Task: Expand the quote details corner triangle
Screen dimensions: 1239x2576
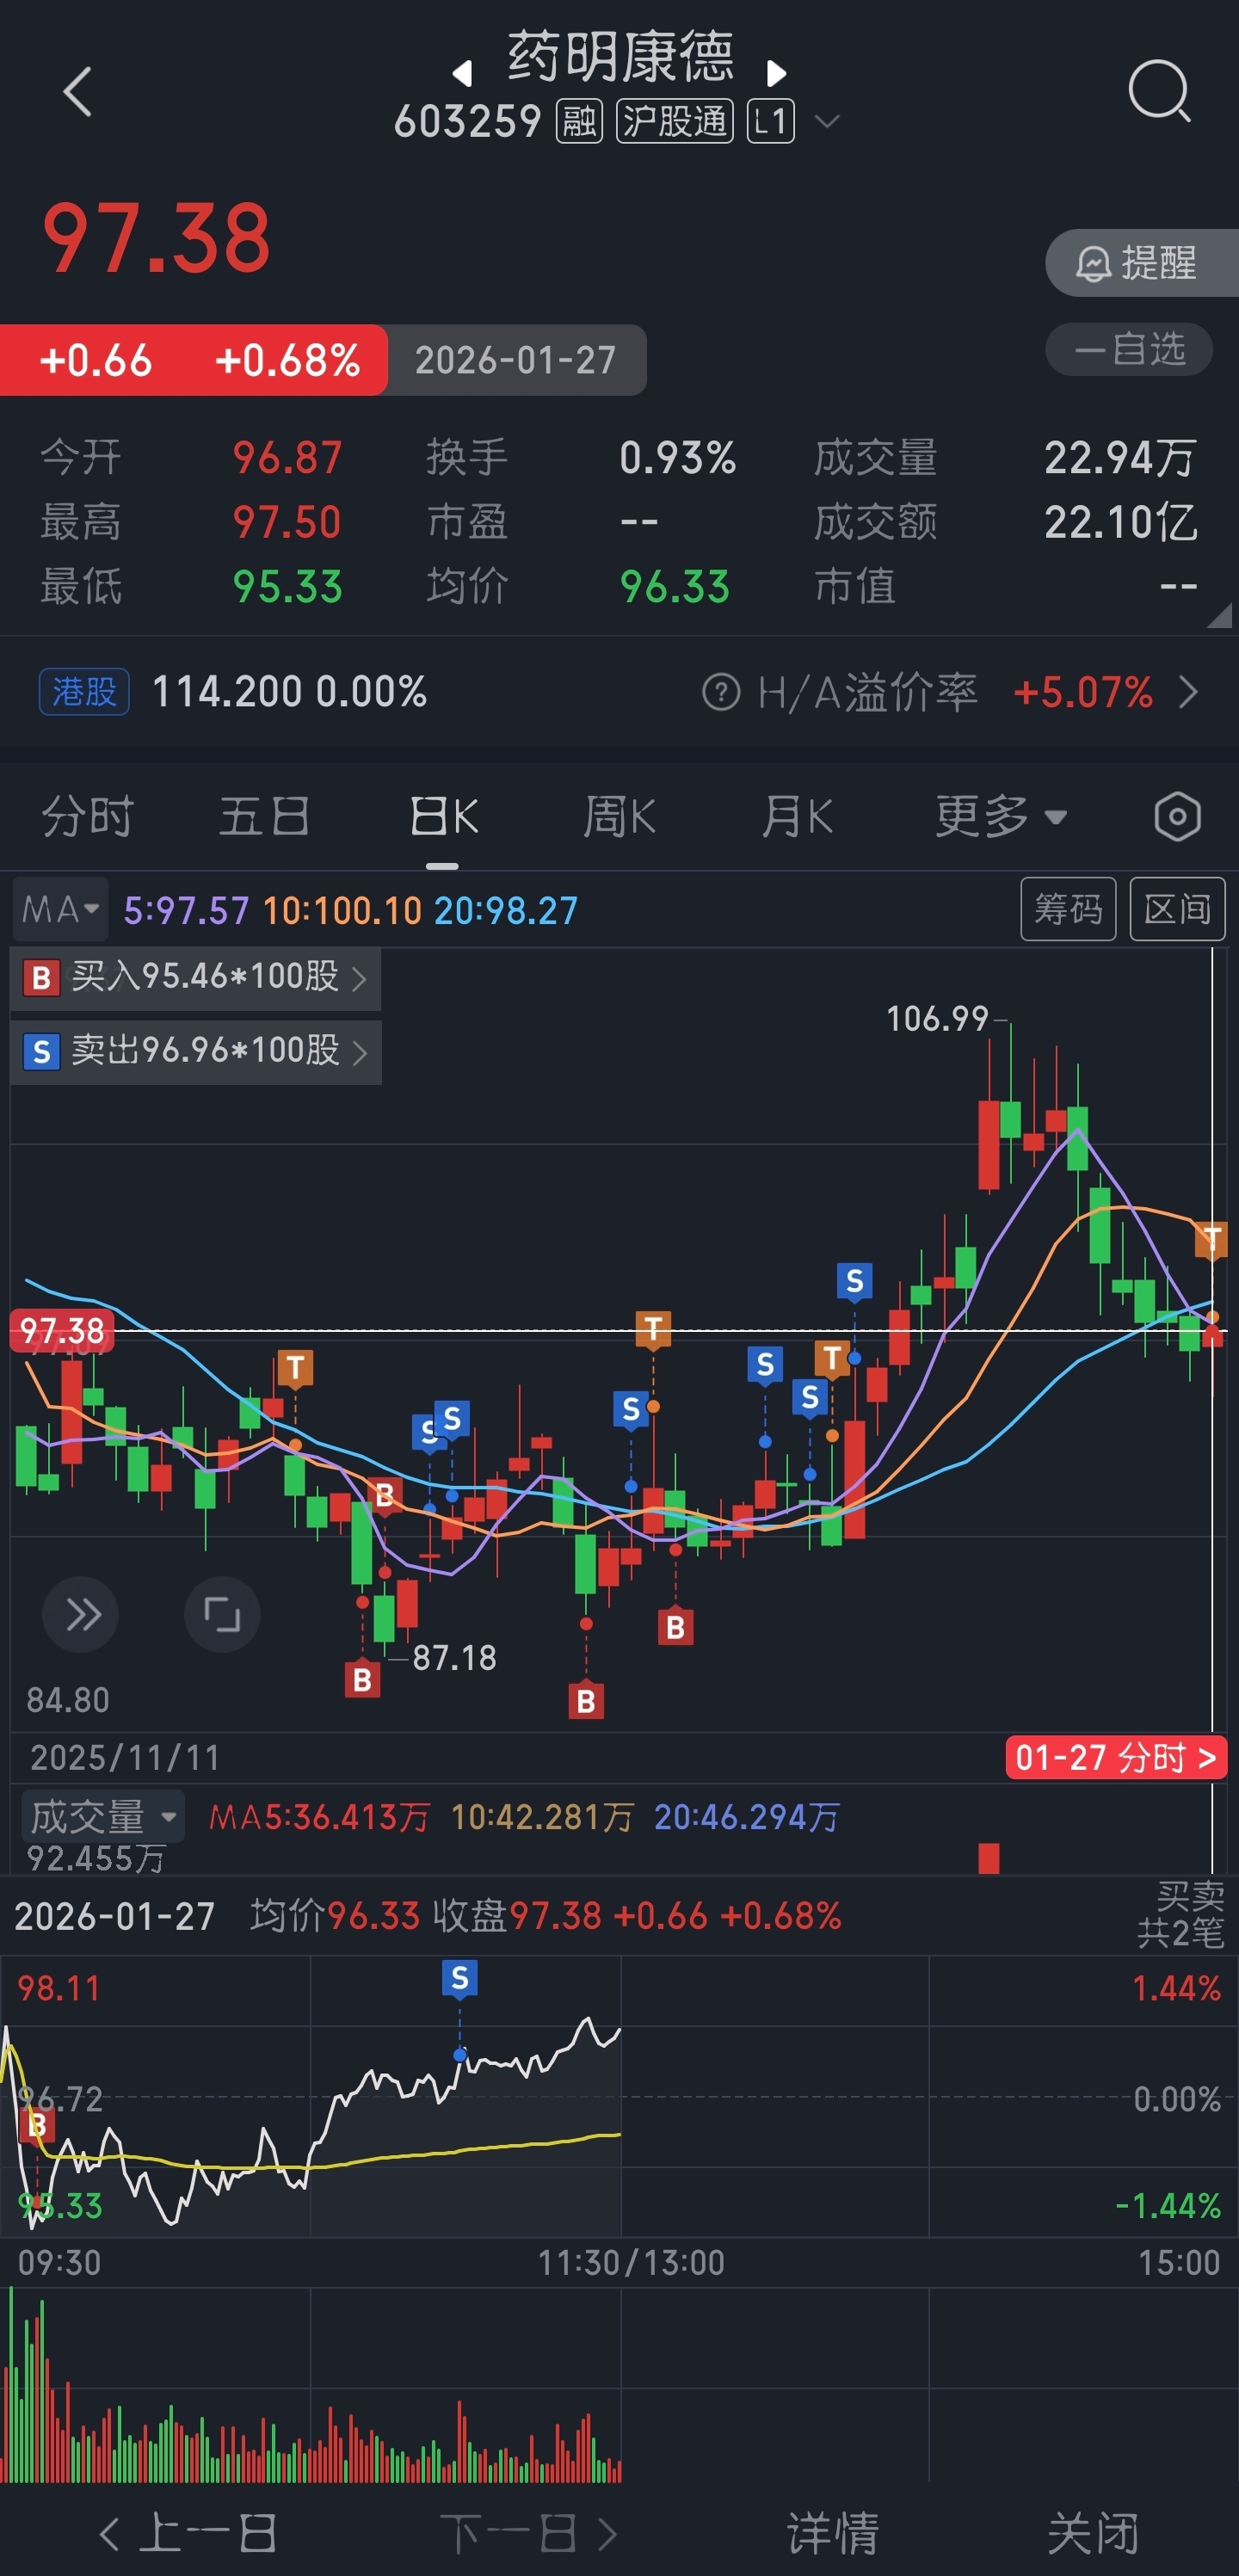Action: pyautogui.click(x=1219, y=616)
